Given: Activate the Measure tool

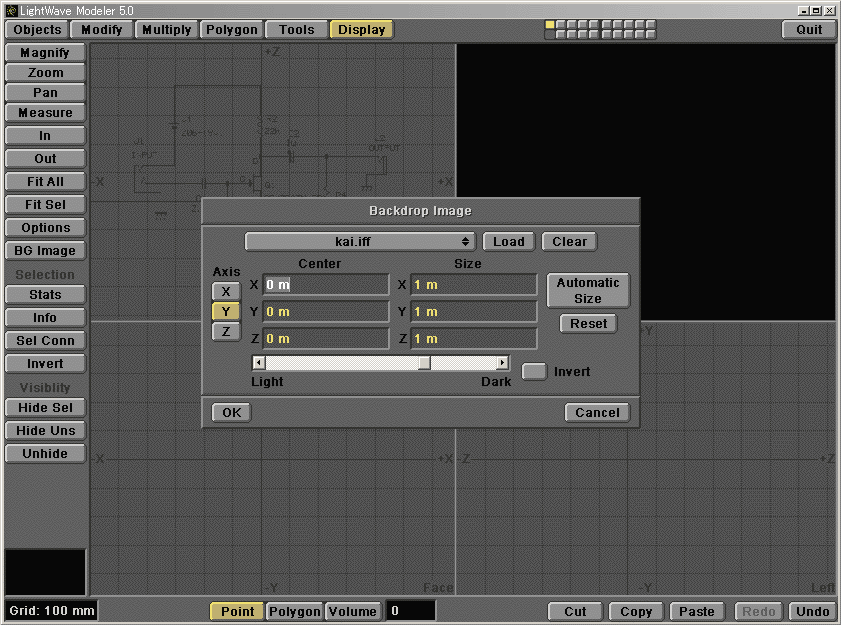Looking at the screenshot, I should [44, 112].
